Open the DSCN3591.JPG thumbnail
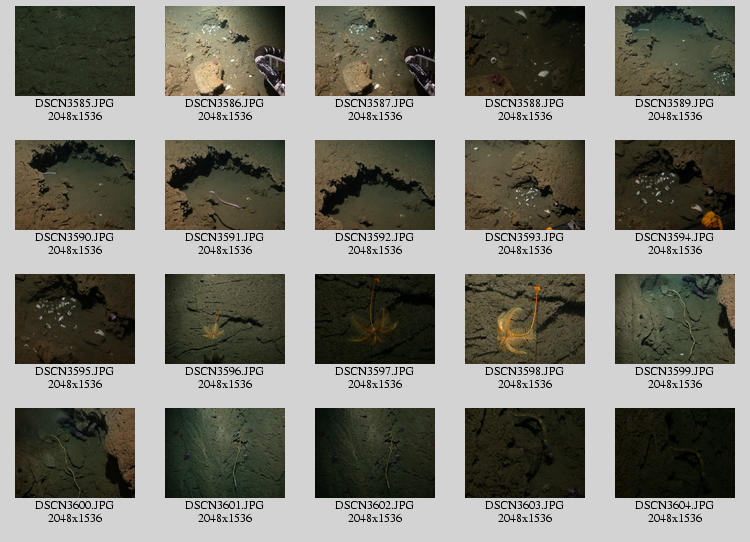Viewport: 750px width, 542px height. point(225,185)
